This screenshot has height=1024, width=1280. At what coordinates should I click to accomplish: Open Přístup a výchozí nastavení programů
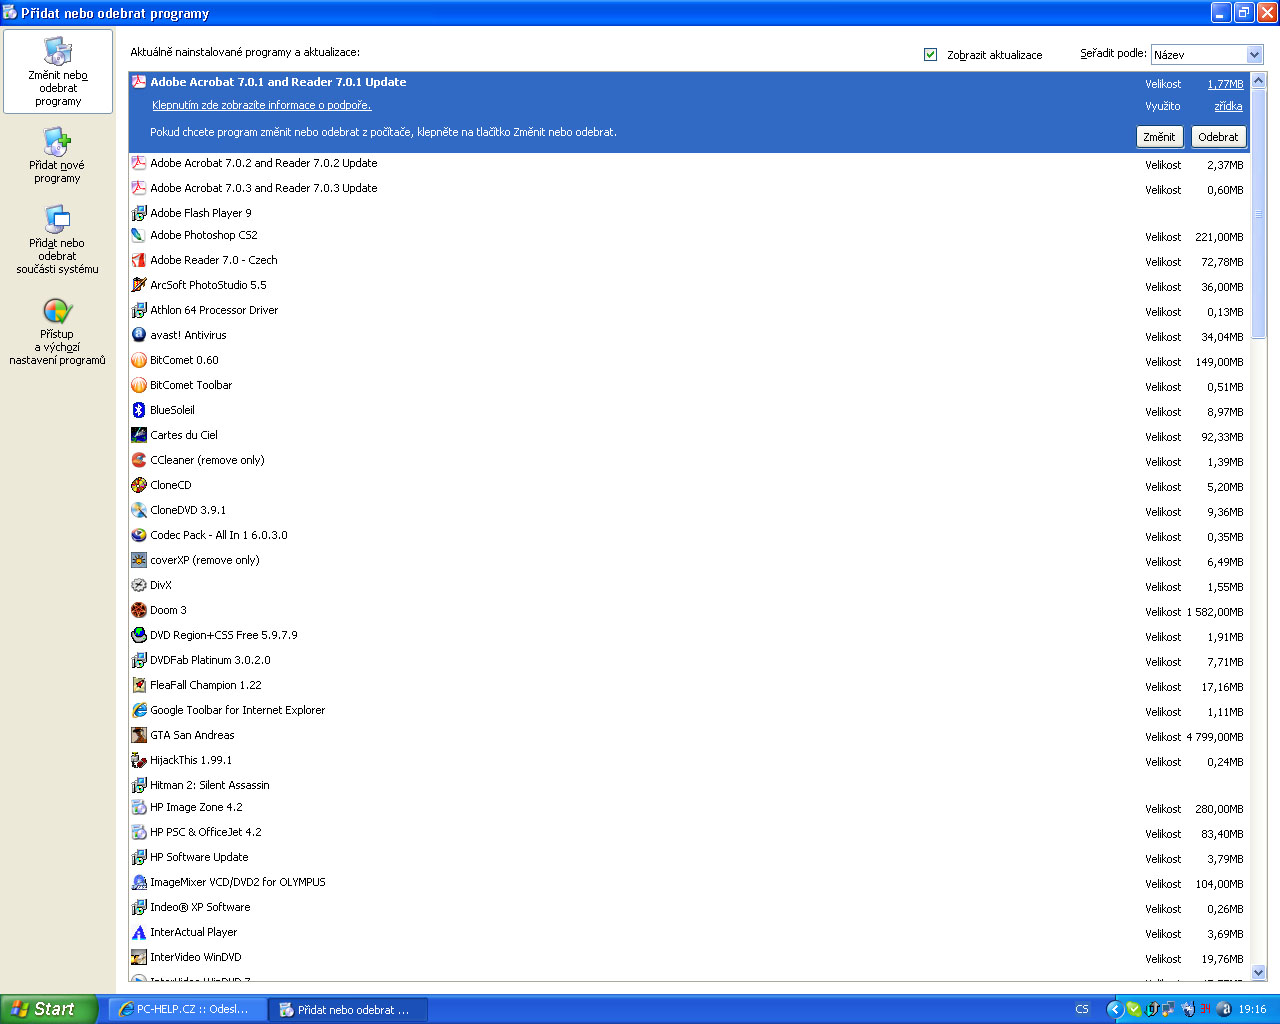[57, 332]
